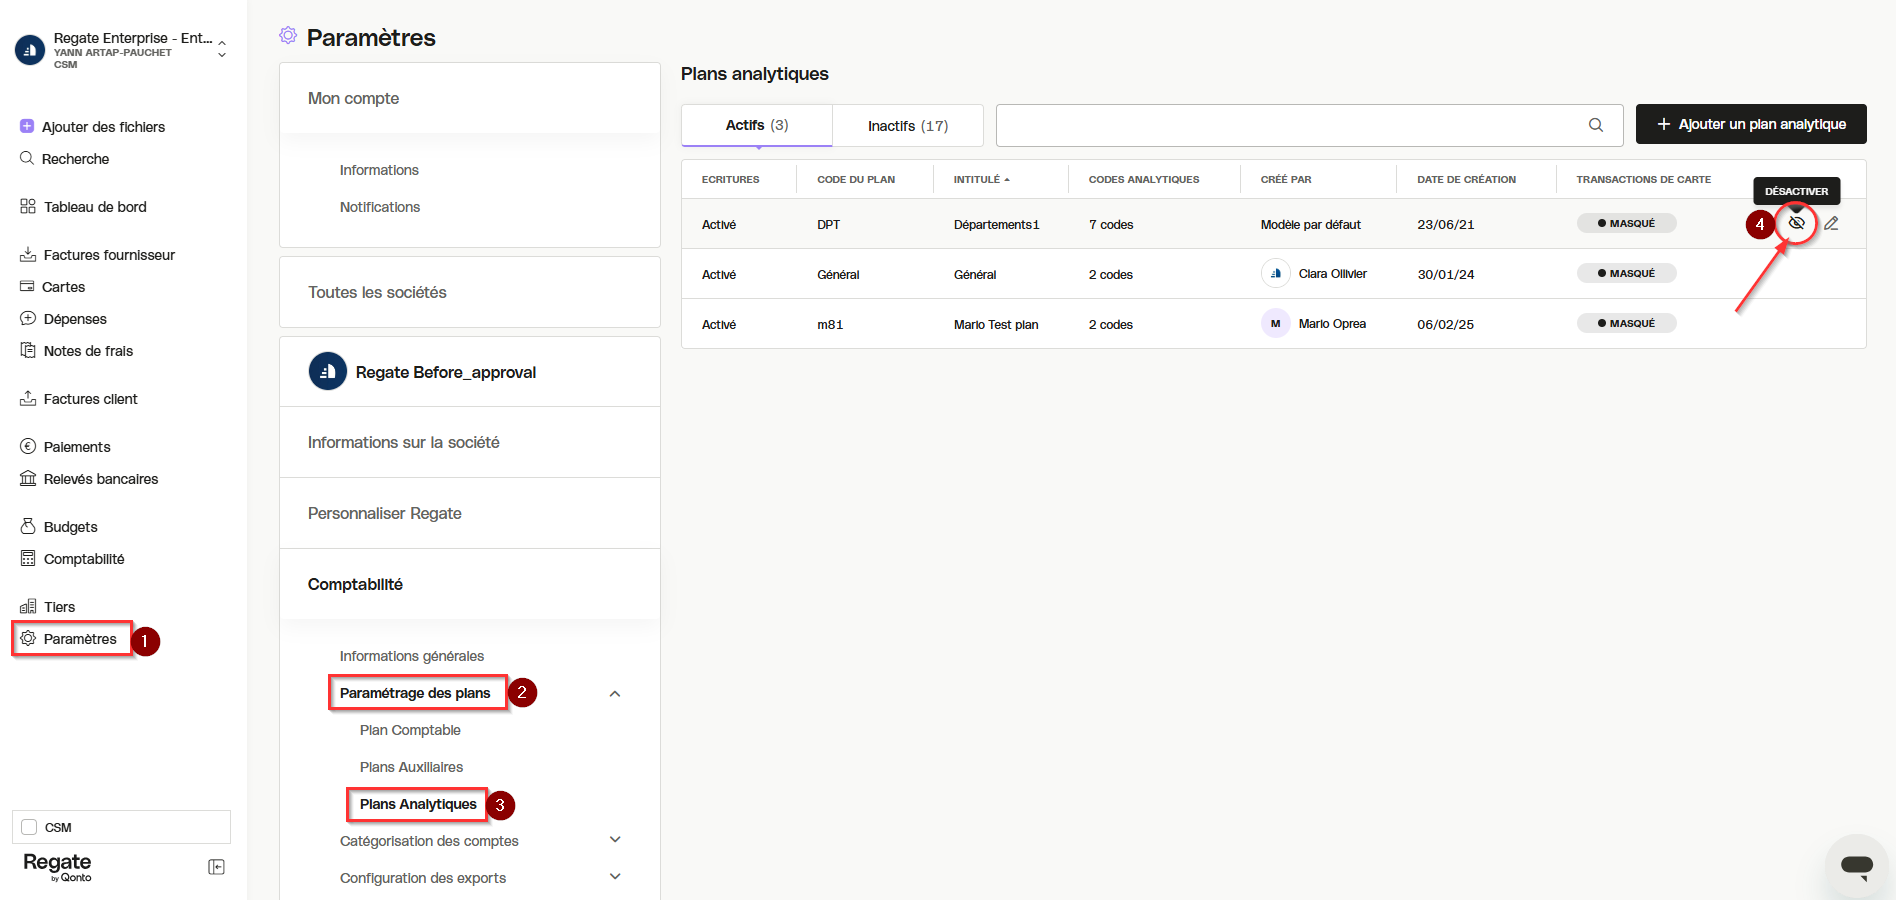Click the "7 codes" cell in DPT row

(x=1111, y=225)
